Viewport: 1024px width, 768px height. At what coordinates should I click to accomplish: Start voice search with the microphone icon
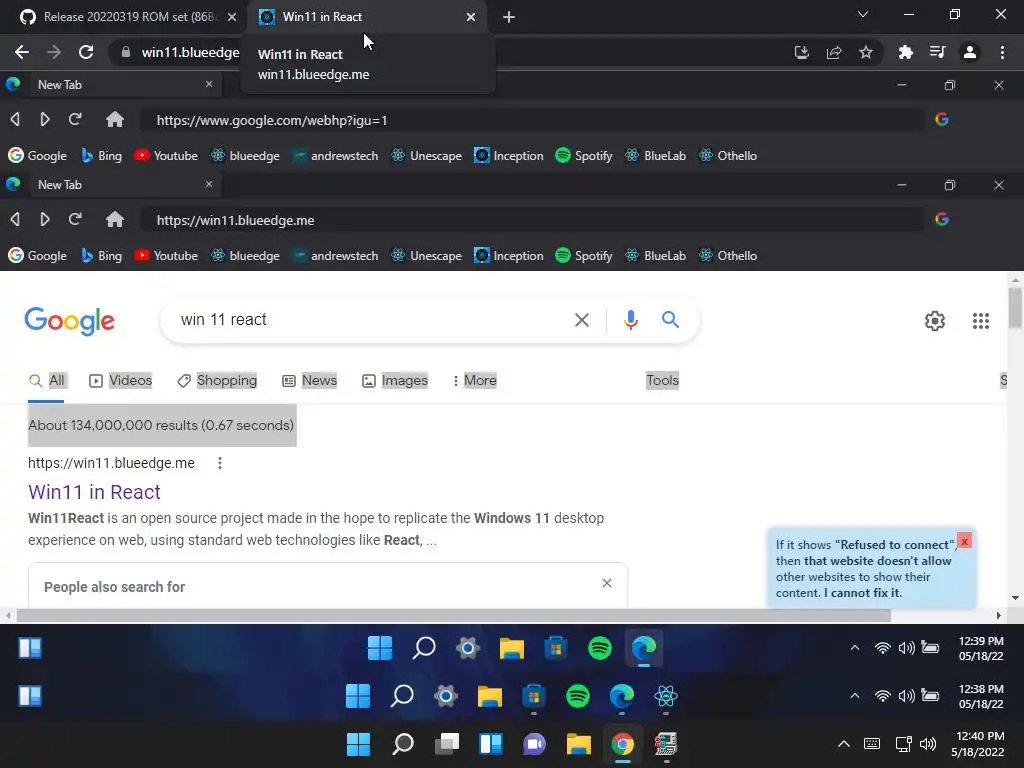point(631,319)
